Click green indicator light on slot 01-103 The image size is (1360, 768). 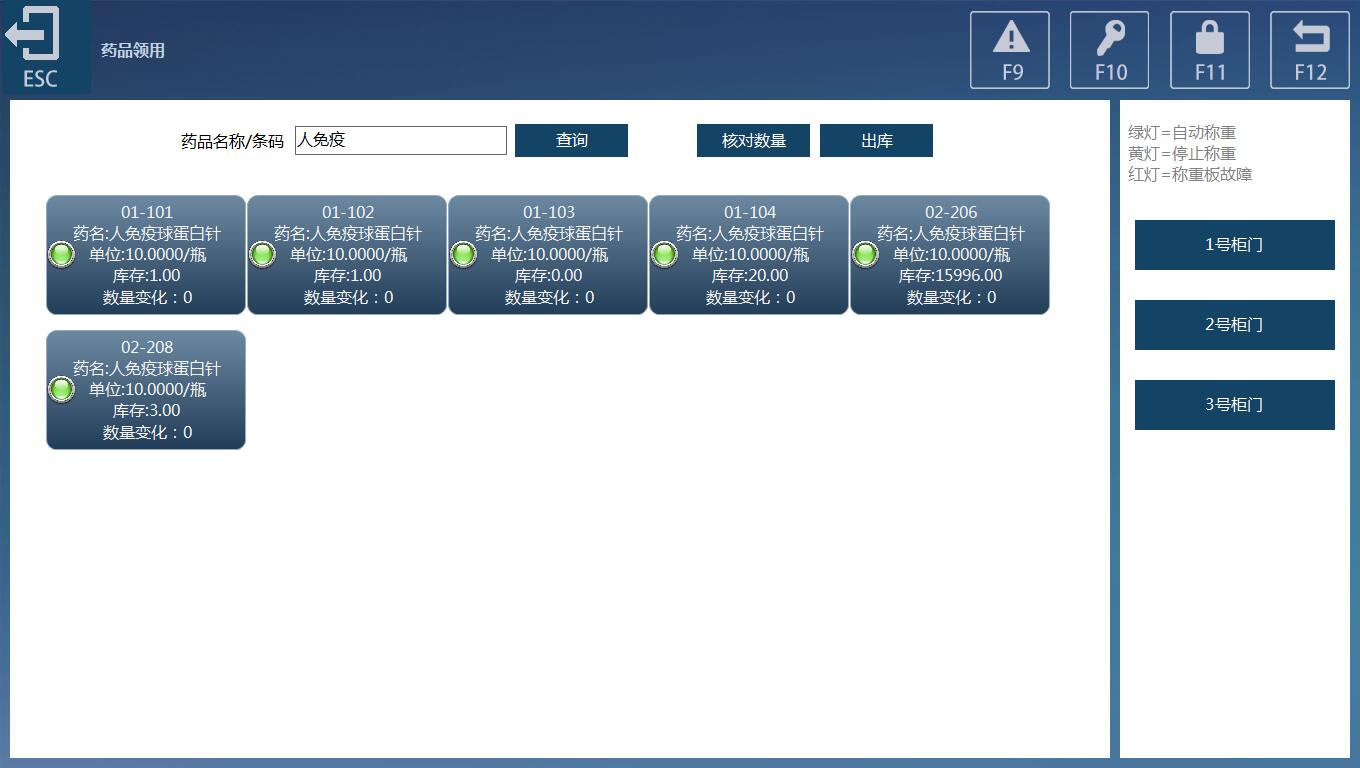pyautogui.click(x=464, y=254)
